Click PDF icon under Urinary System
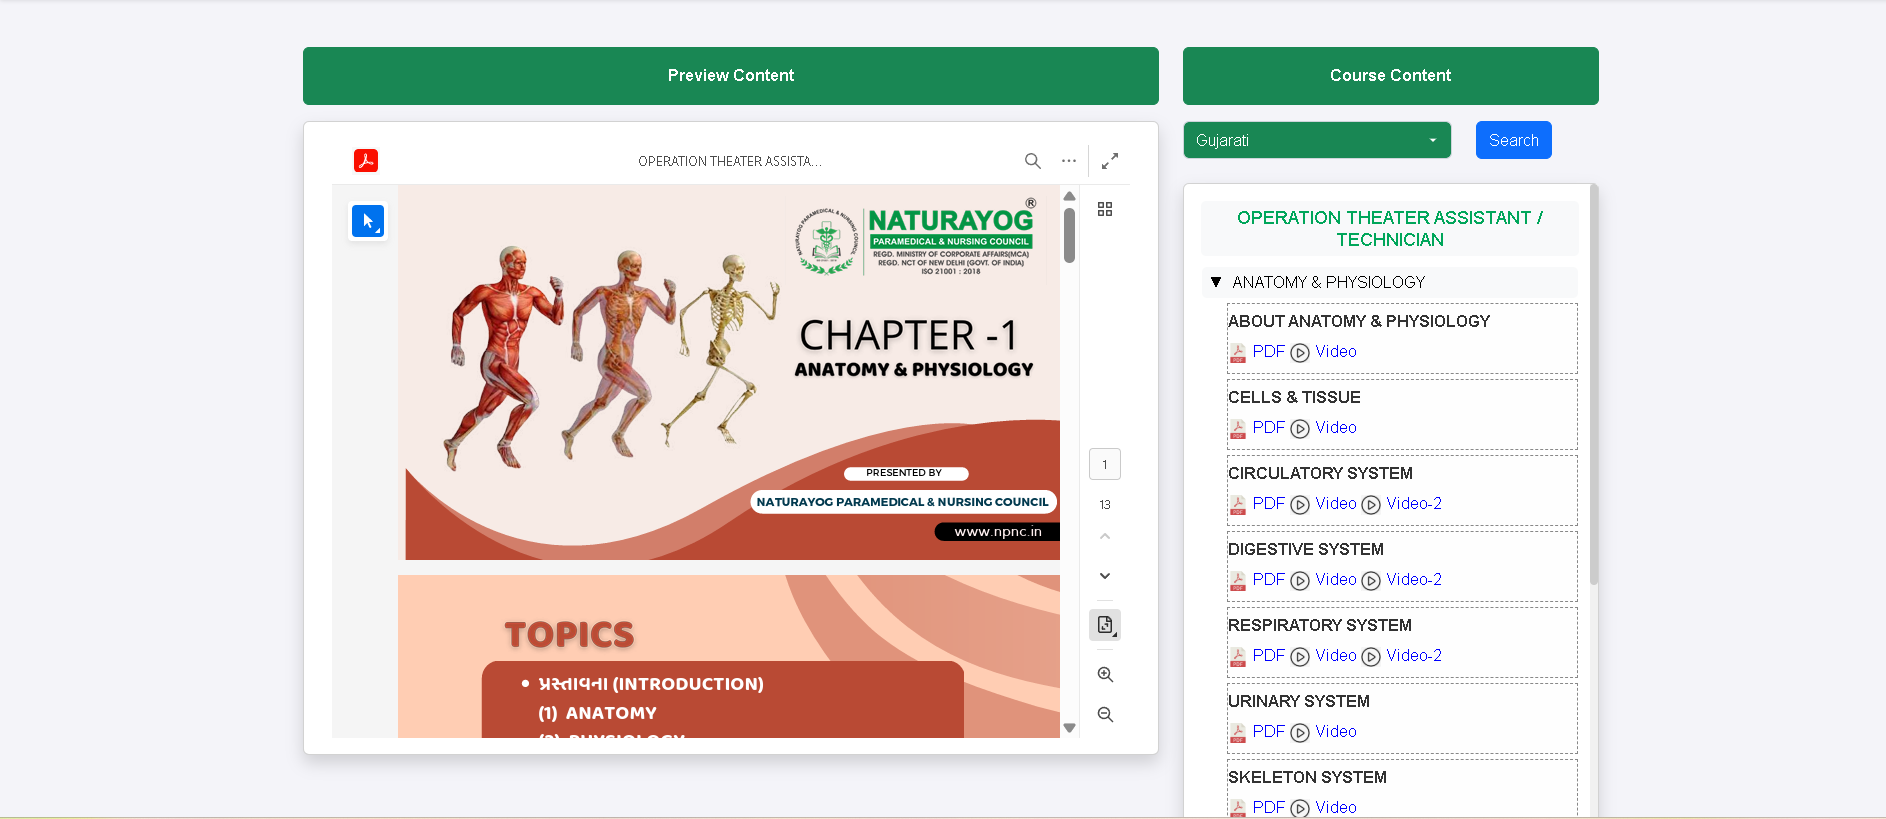 [1238, 732]
